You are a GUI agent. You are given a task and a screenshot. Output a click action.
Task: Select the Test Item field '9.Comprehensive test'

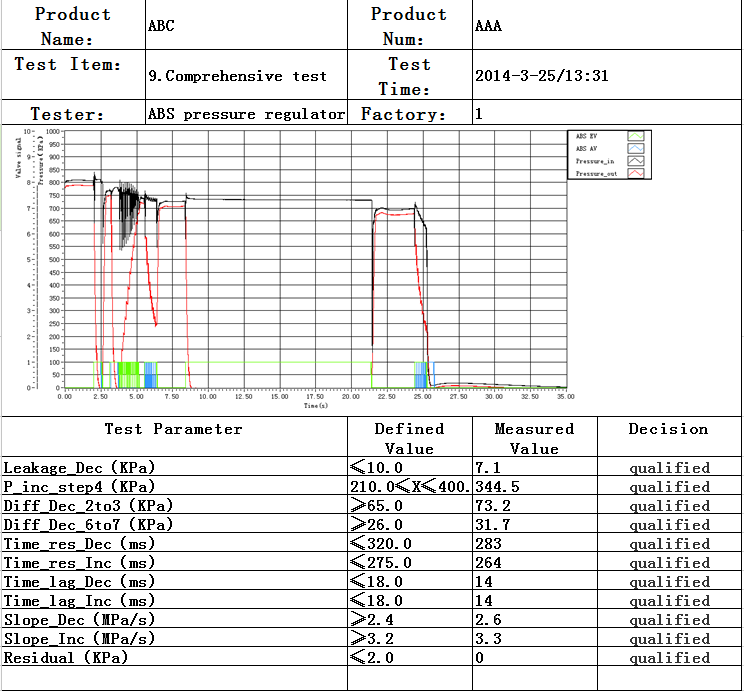[237, 75]
